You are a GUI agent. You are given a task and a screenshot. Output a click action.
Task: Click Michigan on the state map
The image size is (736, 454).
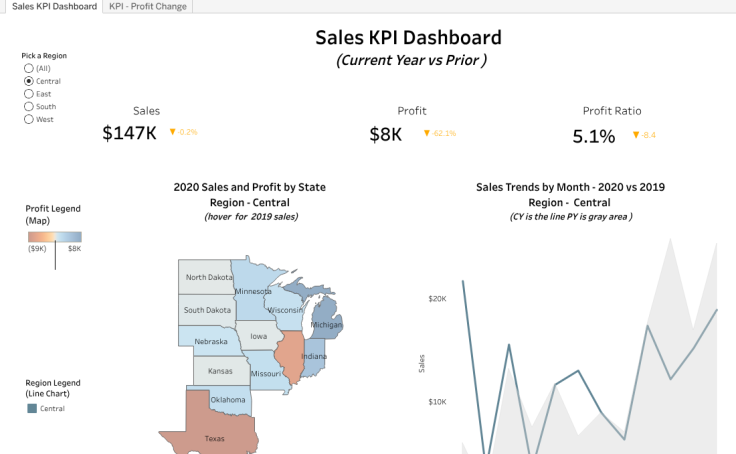[x=327, y=324]
